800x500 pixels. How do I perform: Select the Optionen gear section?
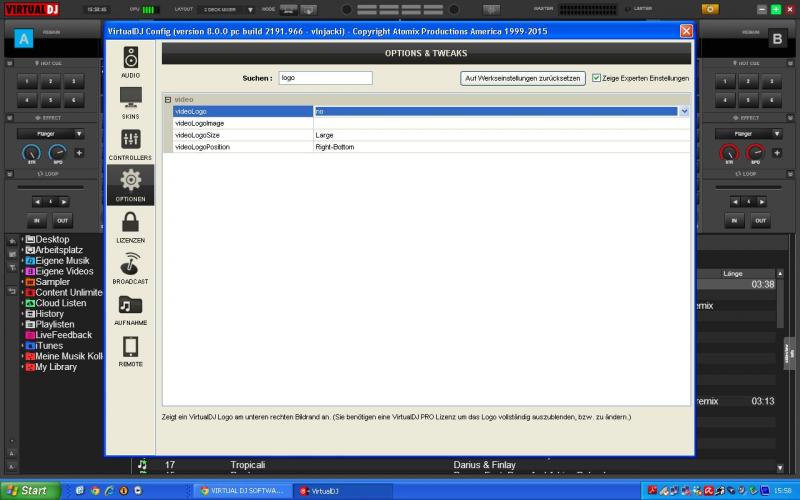coord(131,186)
